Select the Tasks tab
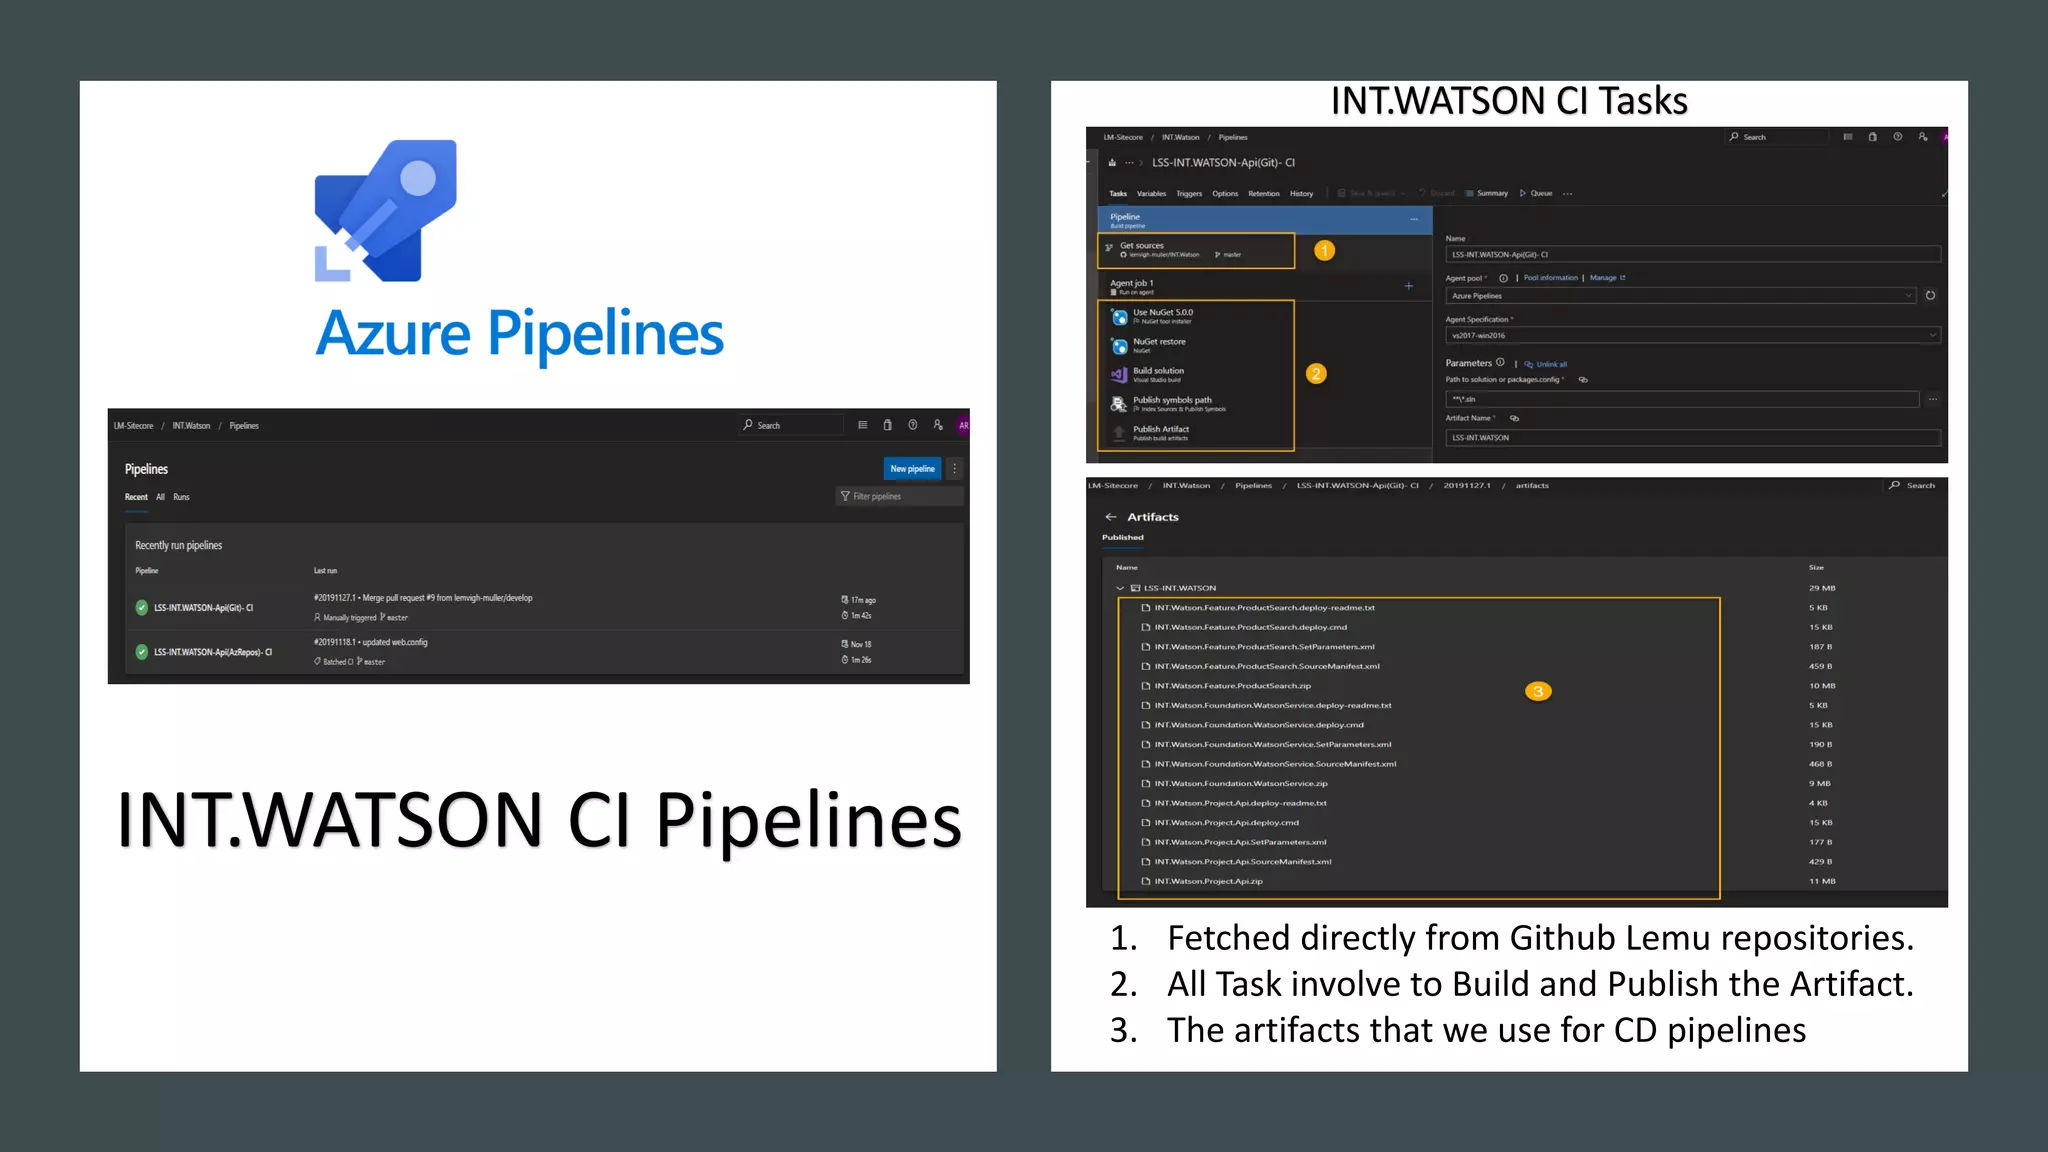 pyautogui.click(x=1118, y=194)
